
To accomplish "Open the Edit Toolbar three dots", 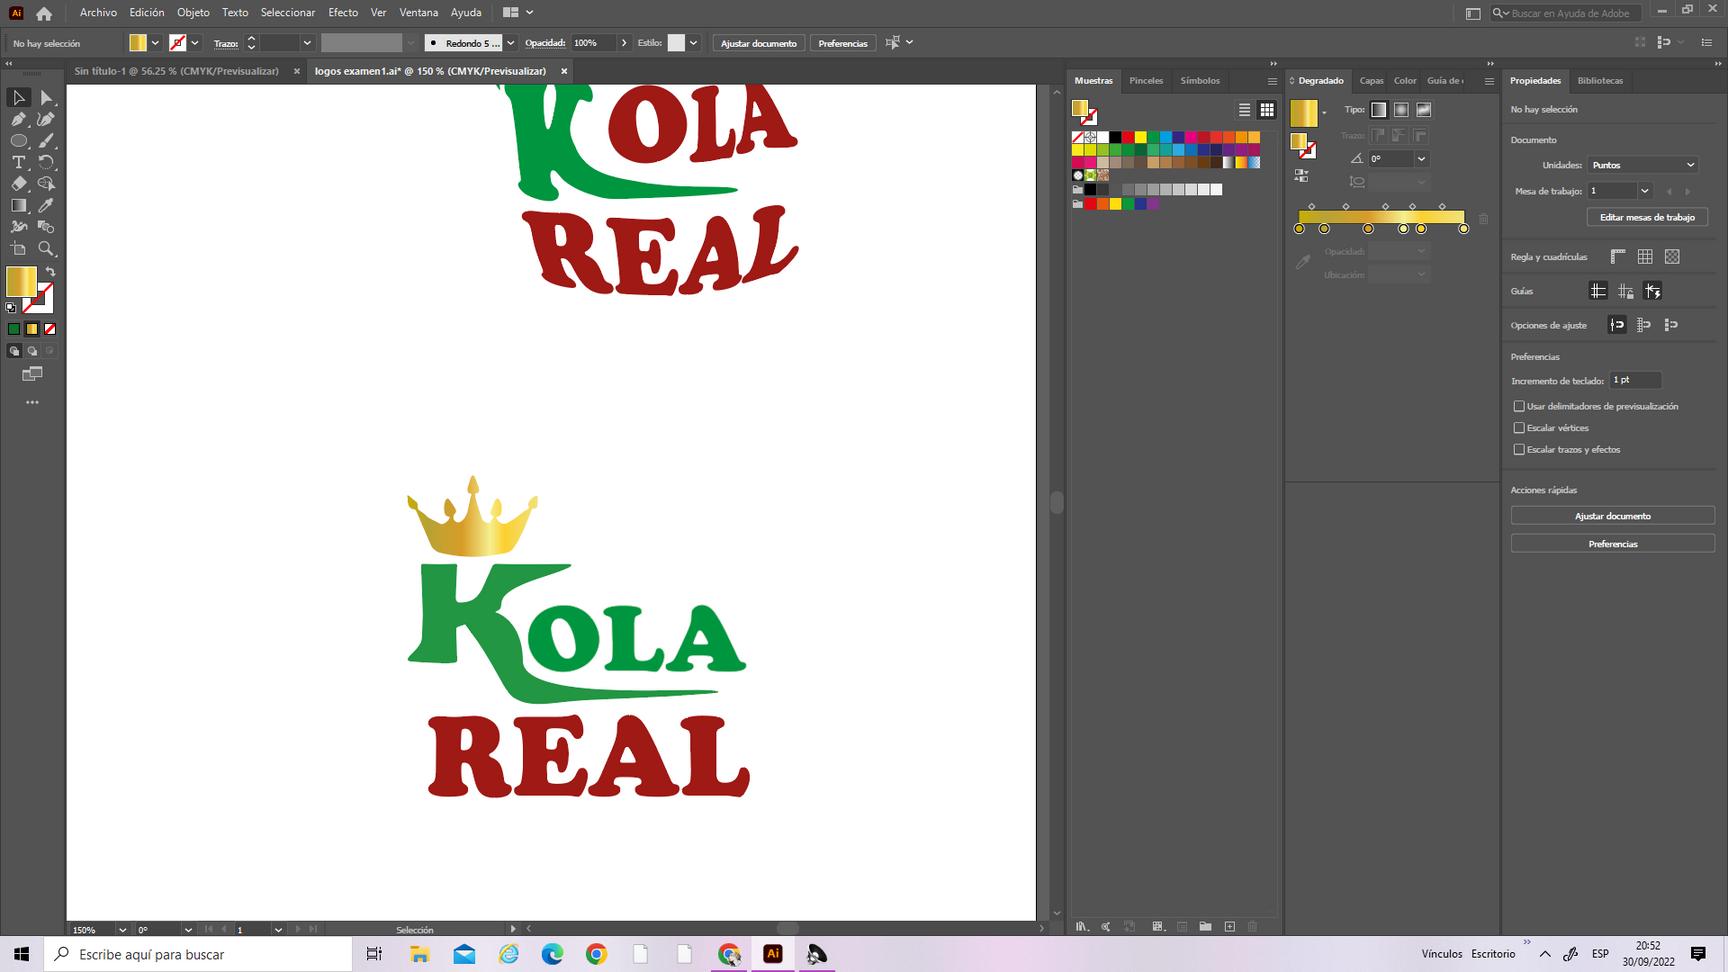I will [32, 402].
